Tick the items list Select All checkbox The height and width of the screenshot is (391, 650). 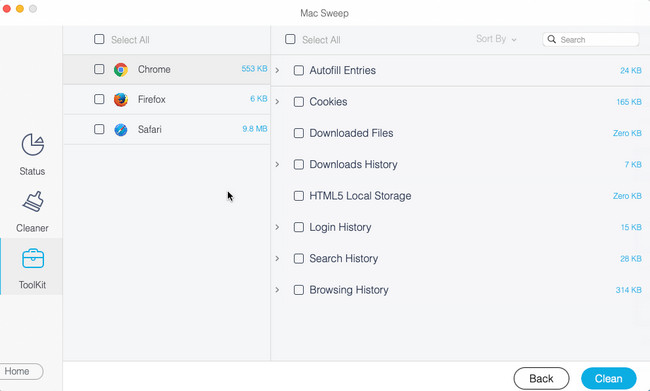(290, 39)
